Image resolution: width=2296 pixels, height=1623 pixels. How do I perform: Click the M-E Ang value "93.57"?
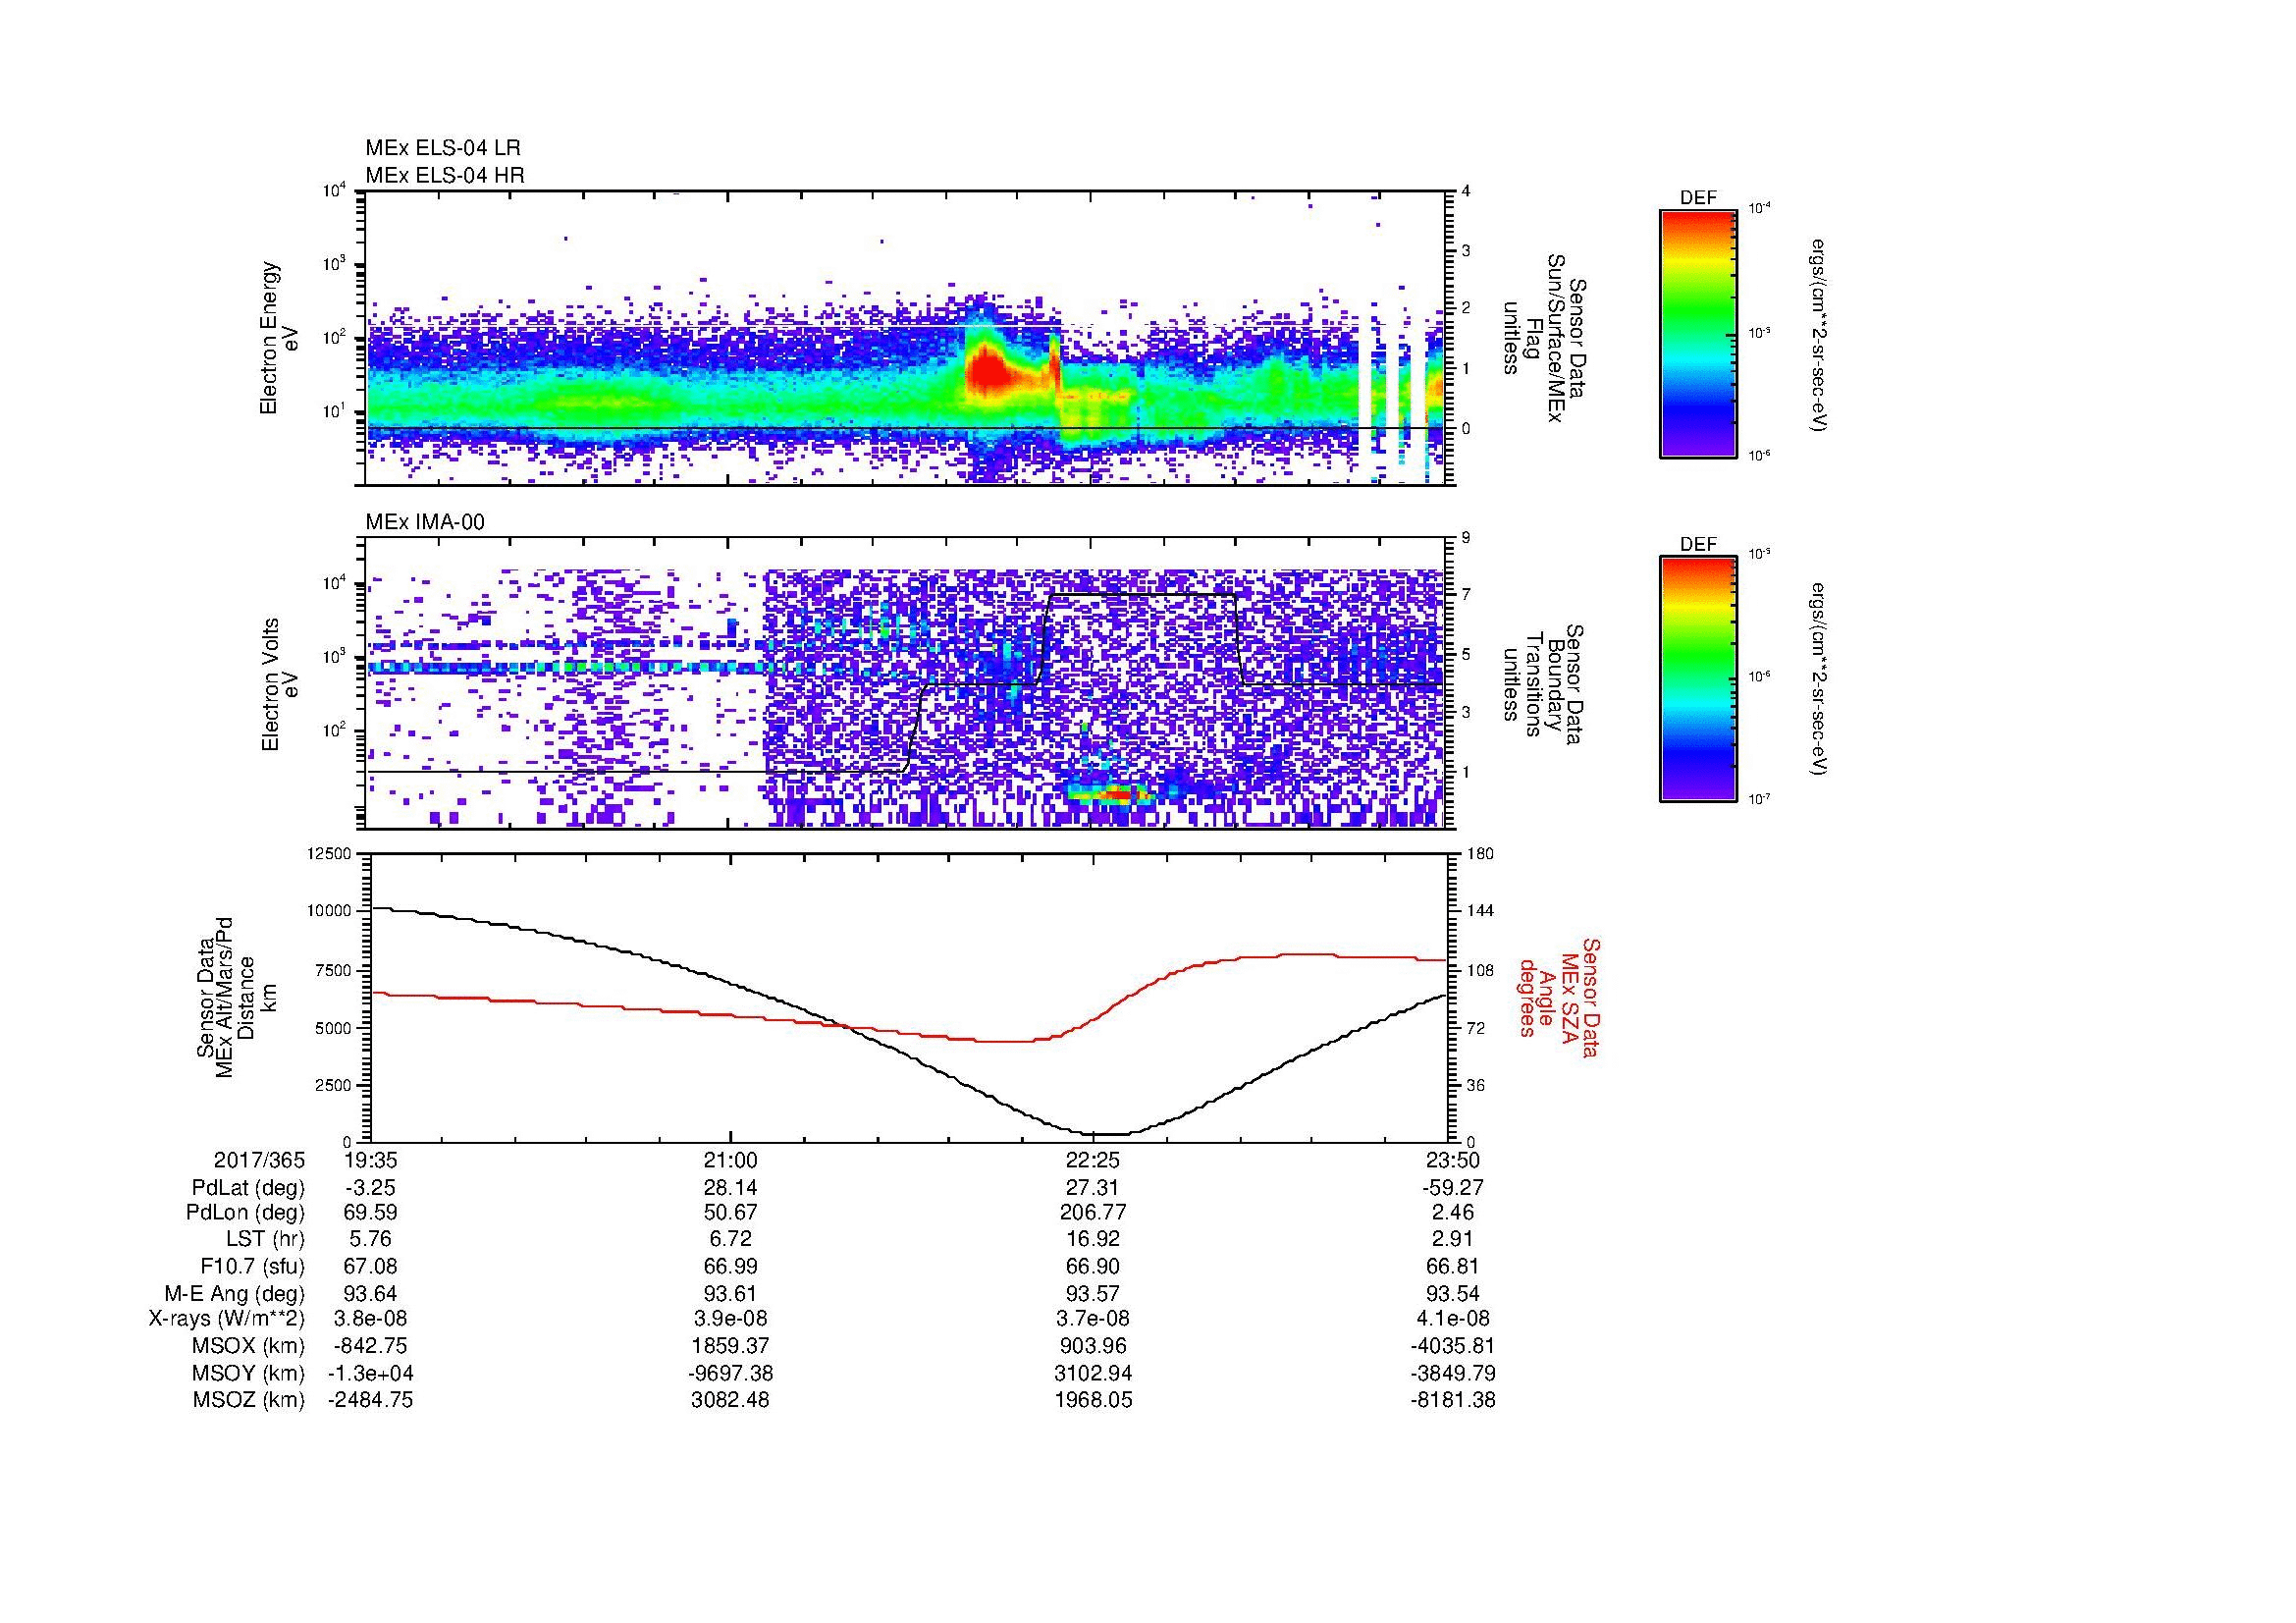(x=1093, y=1294)
